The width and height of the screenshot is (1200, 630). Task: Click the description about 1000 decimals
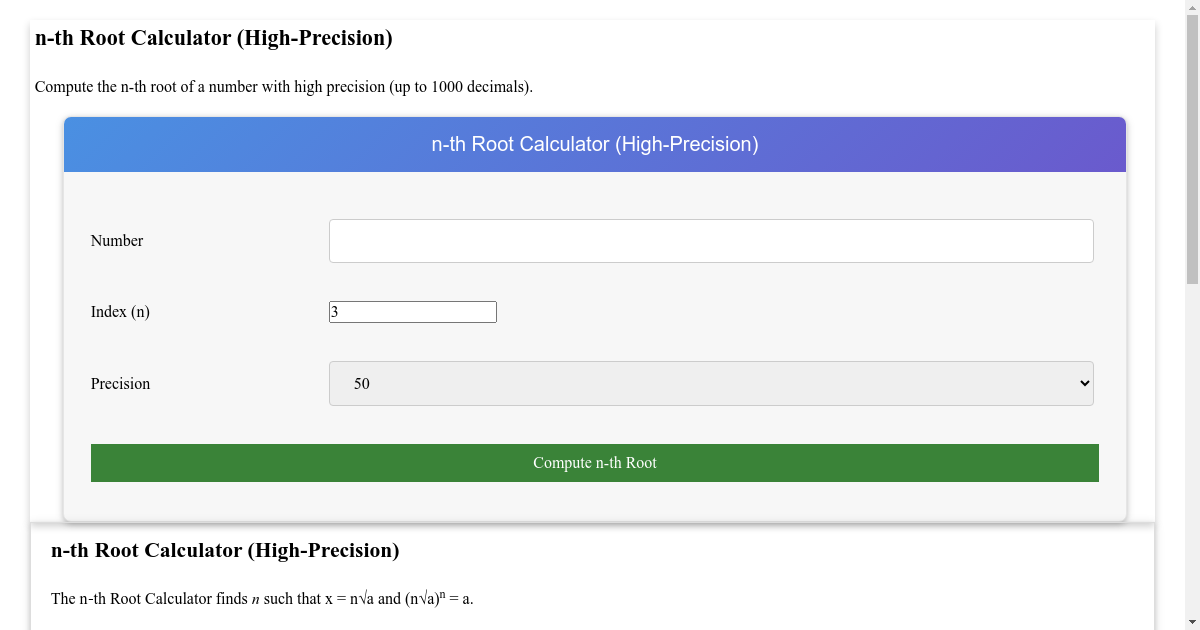[285, 87]
